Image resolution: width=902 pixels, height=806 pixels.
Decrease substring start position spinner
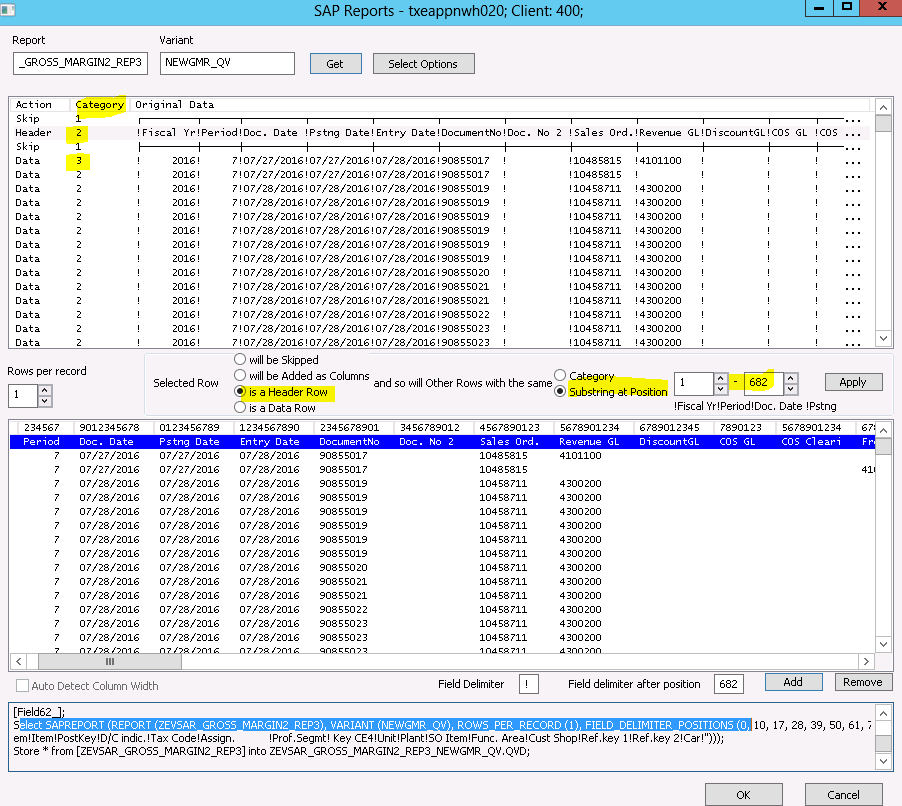pos(720,388)
